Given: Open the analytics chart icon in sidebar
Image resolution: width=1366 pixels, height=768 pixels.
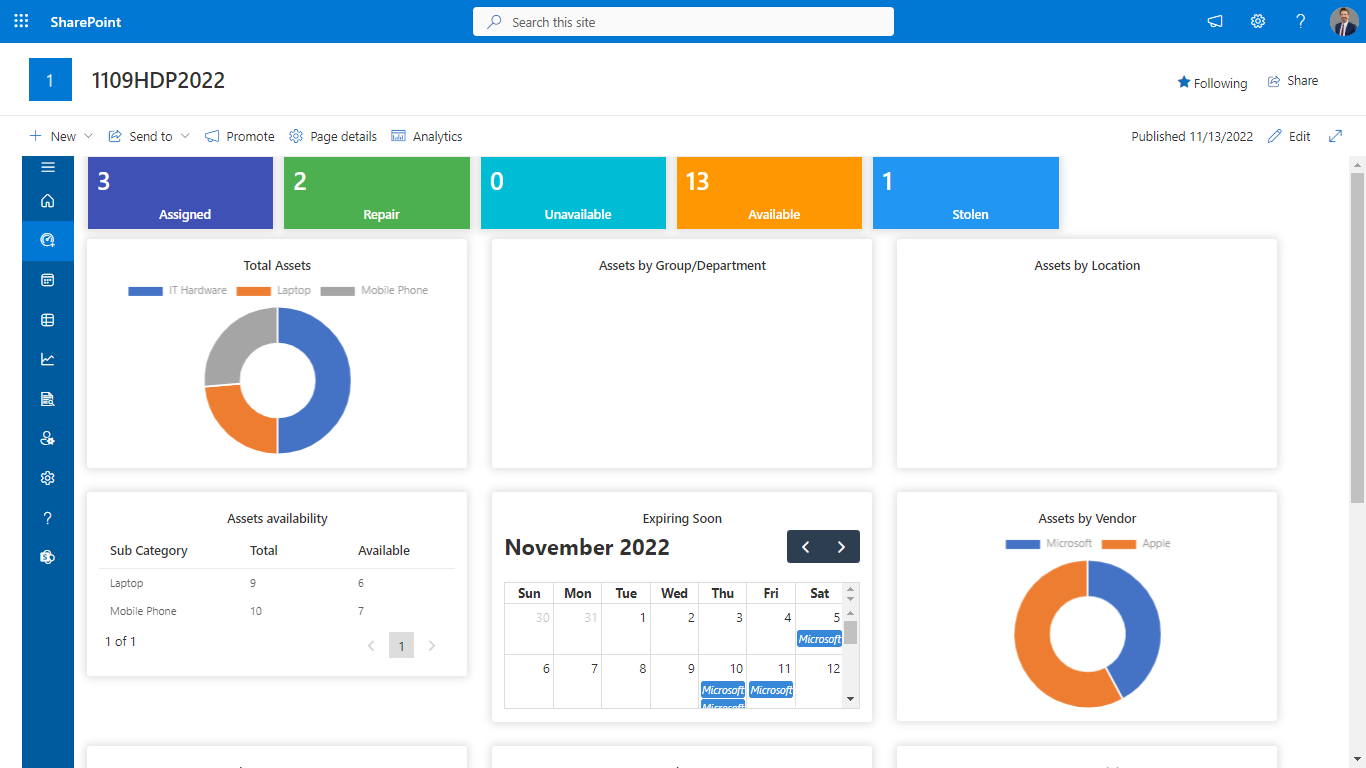Looking at the screenshot, I should [x=47, y=359].
